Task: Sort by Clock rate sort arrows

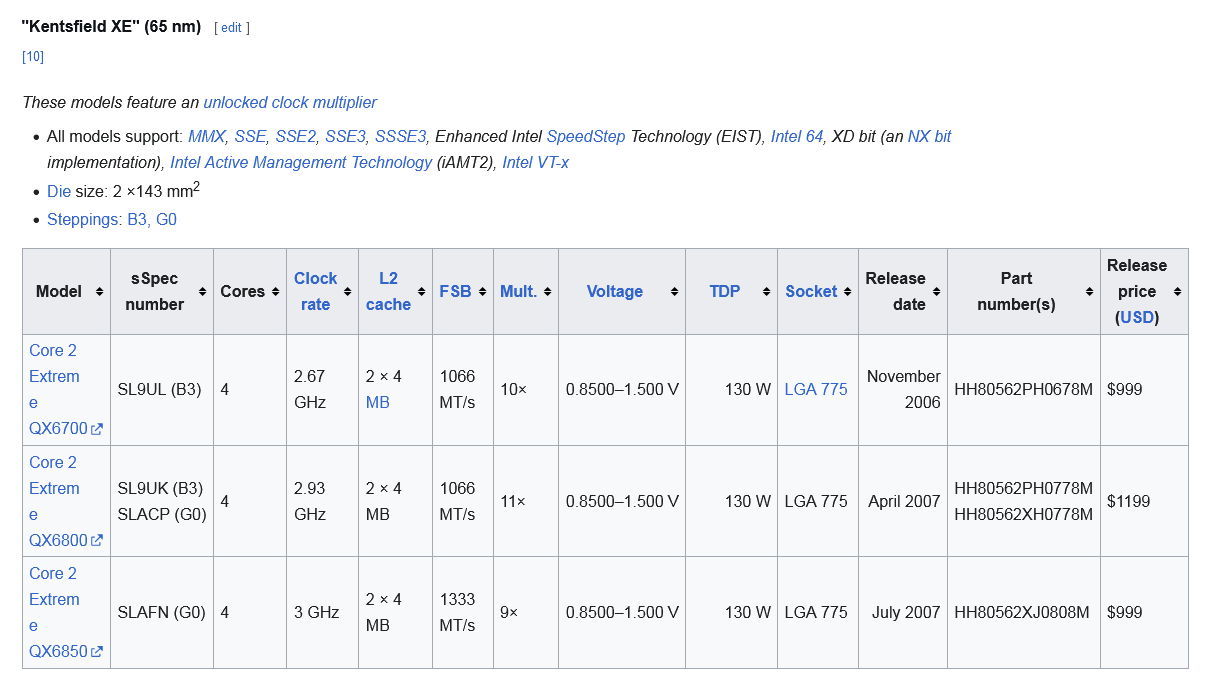Action: 348,292
